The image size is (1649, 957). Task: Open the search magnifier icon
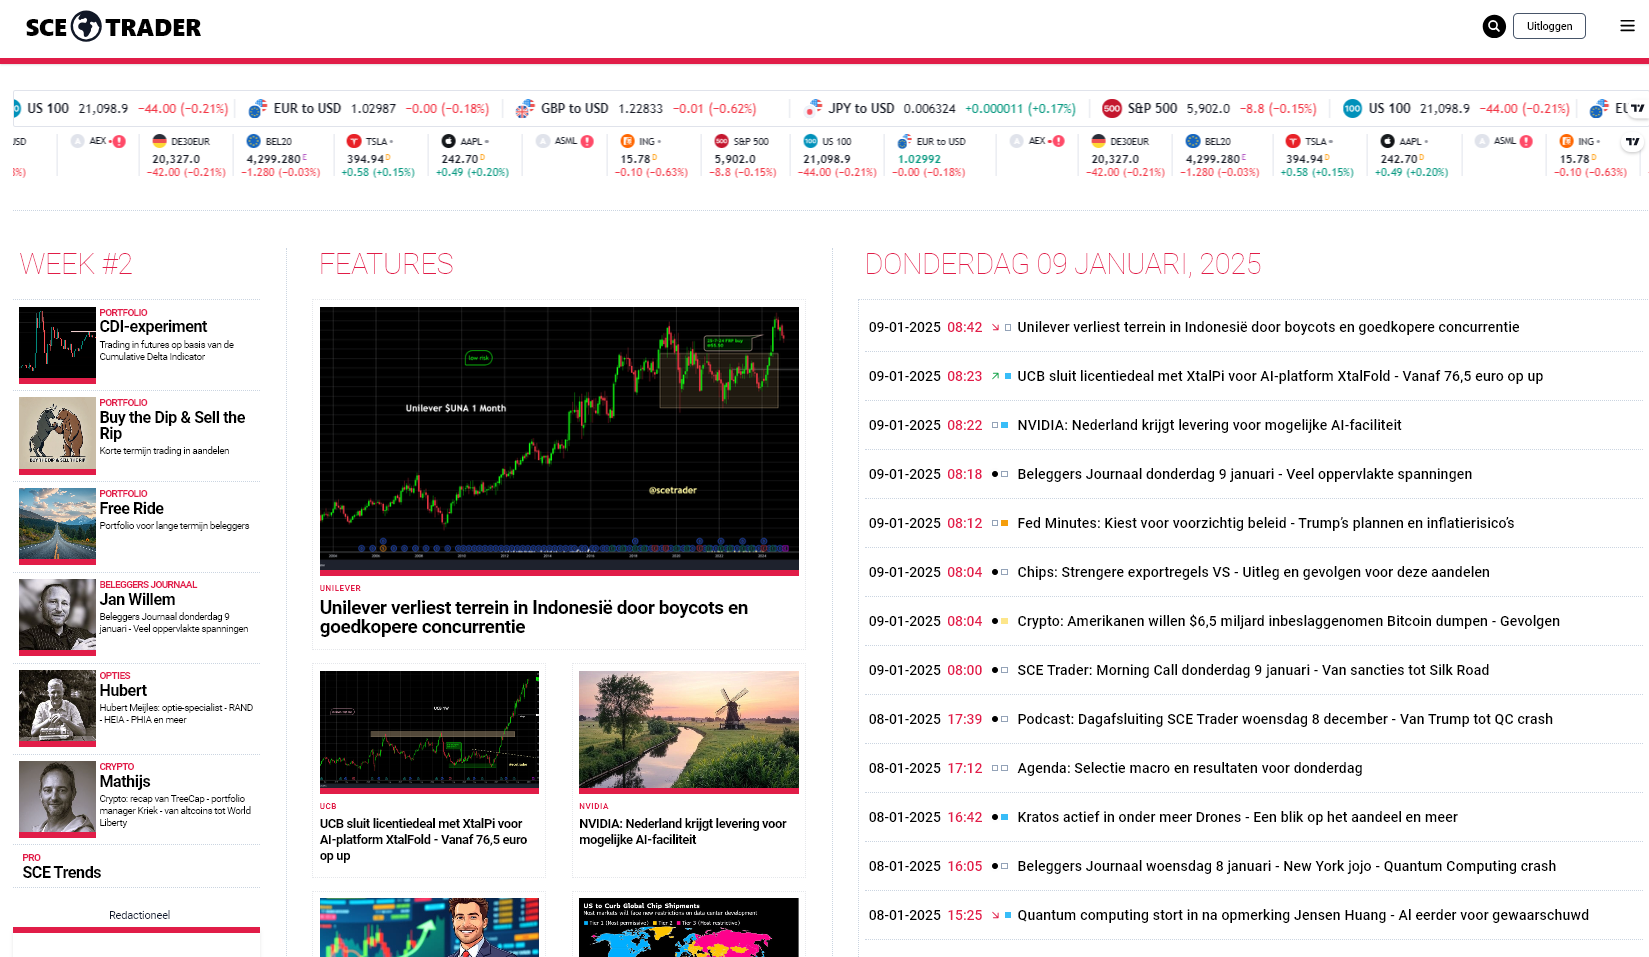click(1494, 27)
